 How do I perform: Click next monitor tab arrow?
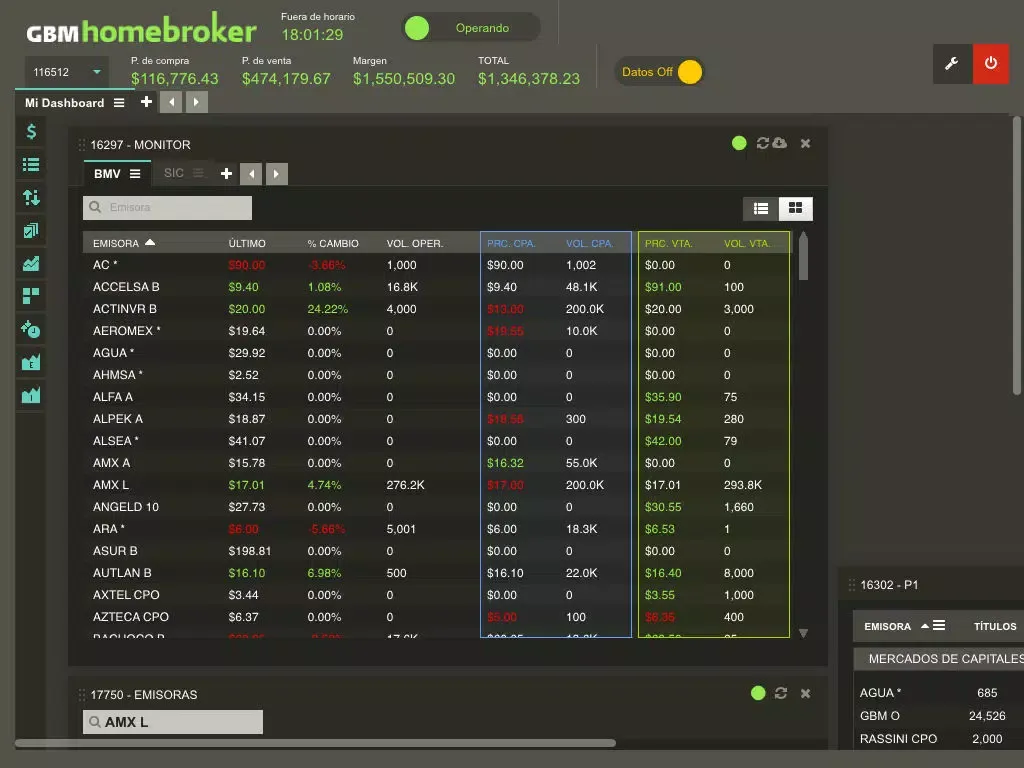tap(277, 174)
